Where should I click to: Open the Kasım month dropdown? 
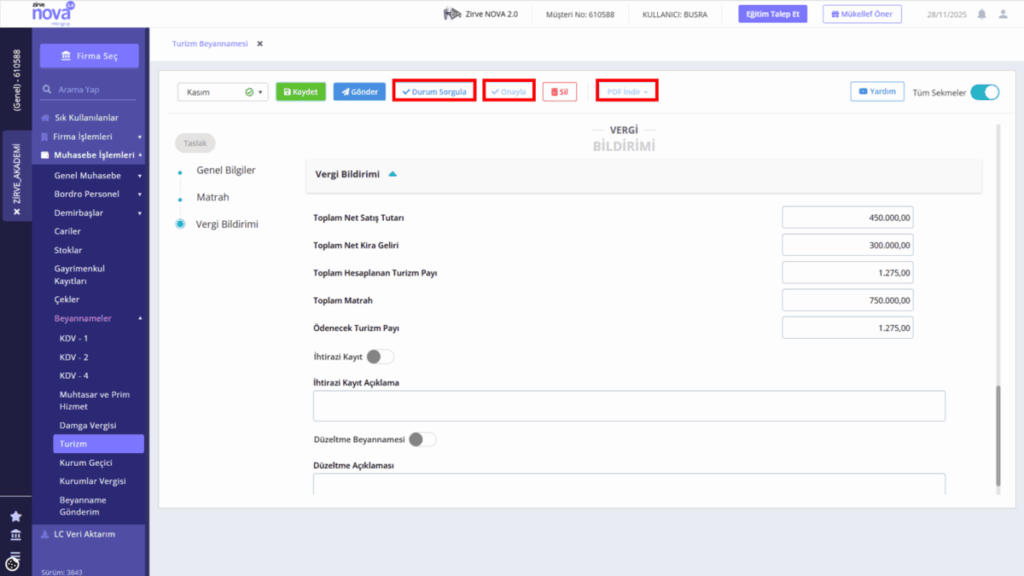click(x=223, y=92)
